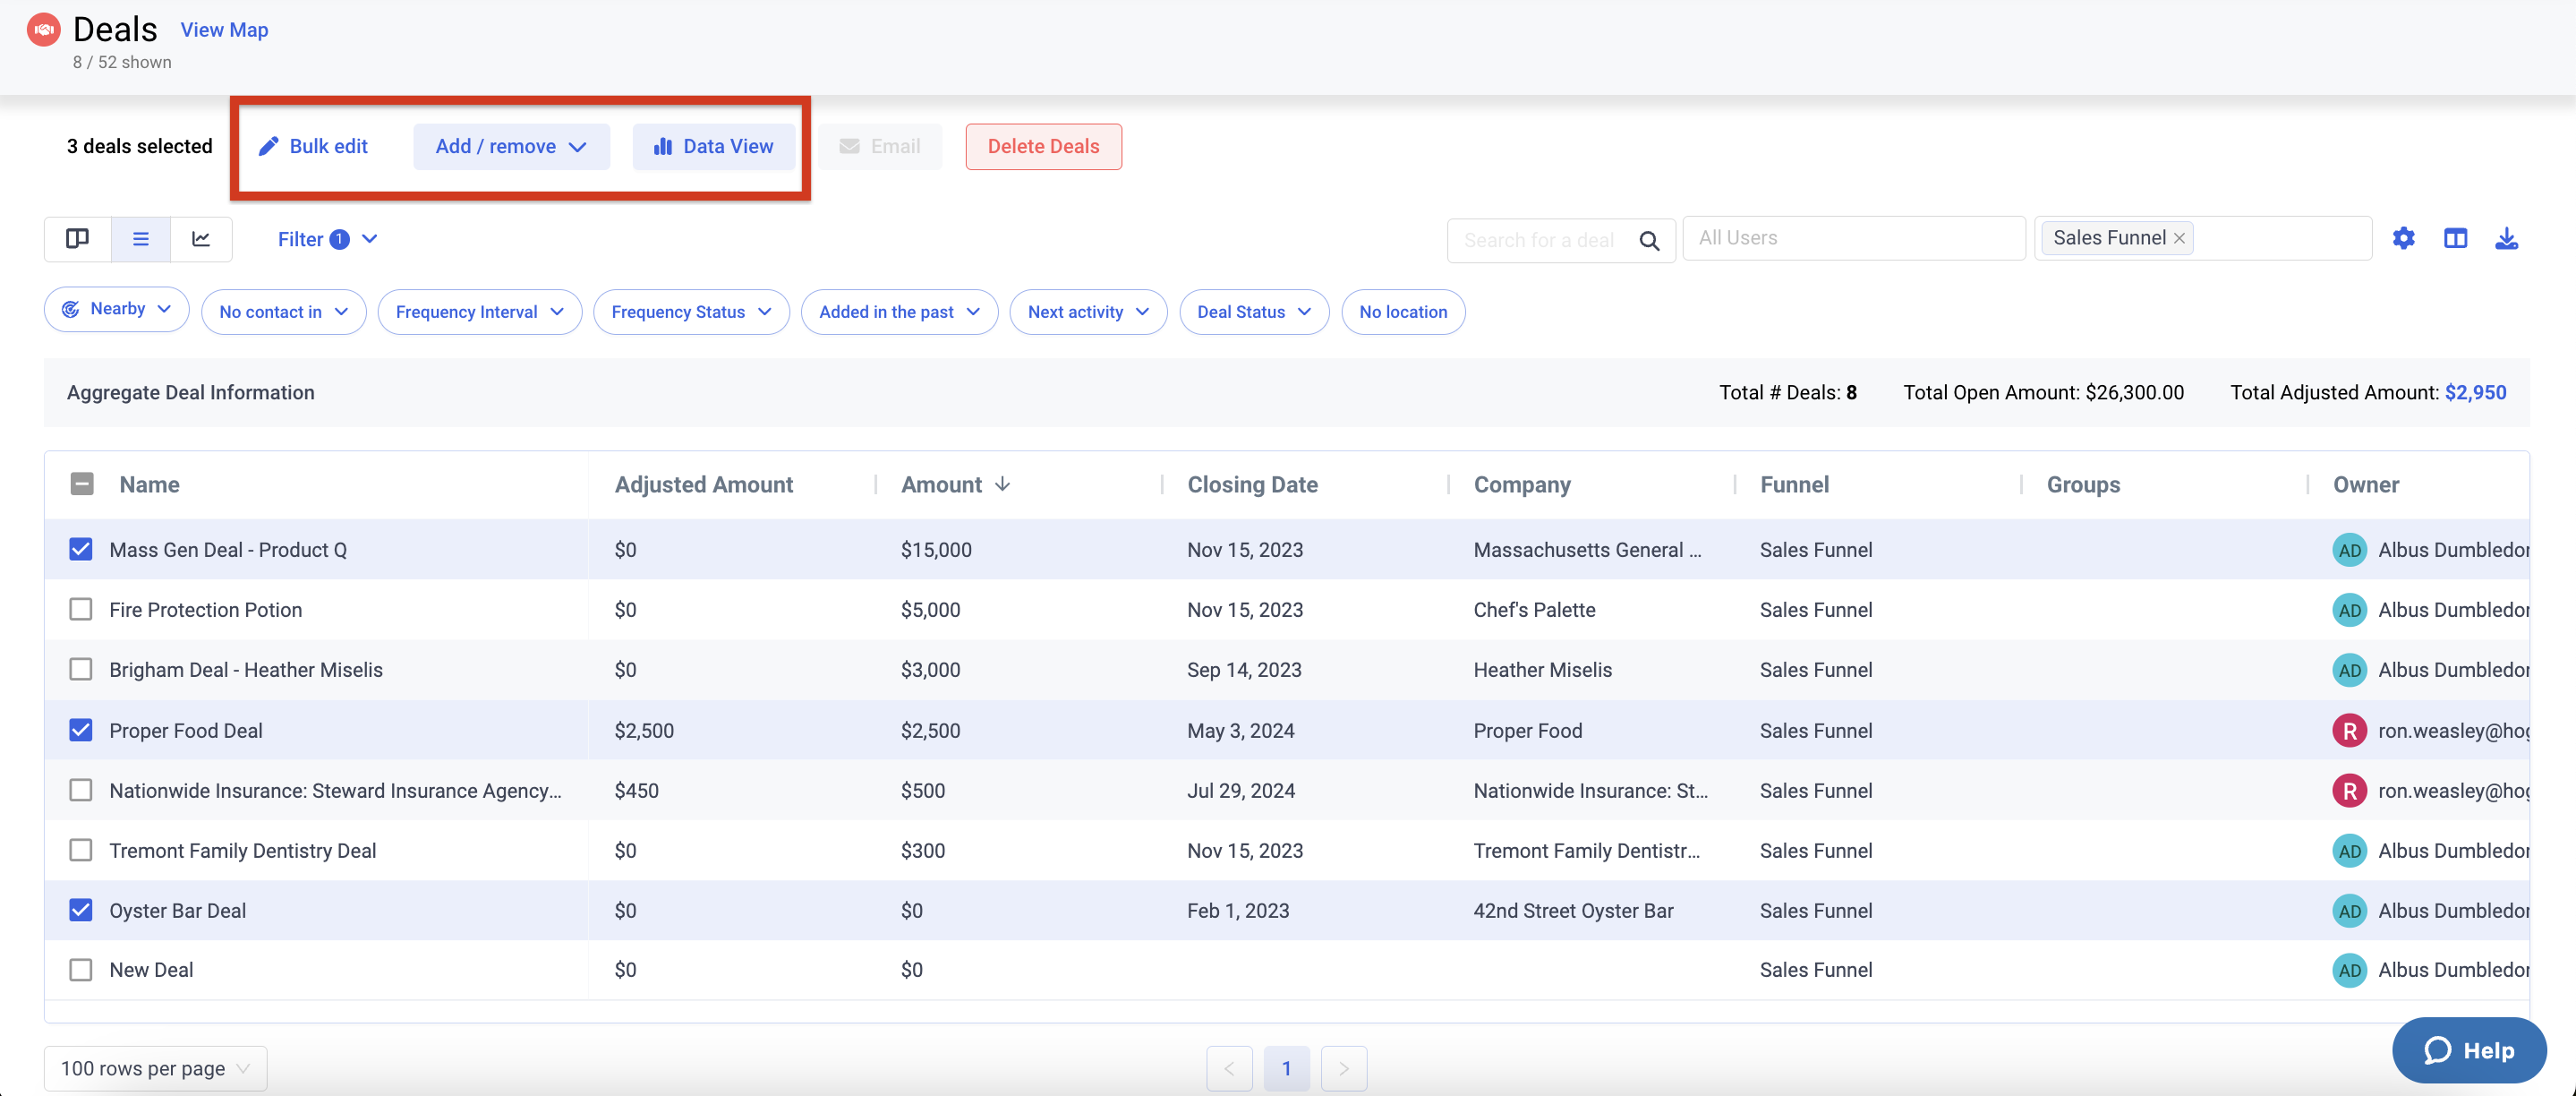The image size is (2576, 1096).
Task: Toggle the select-all header checkbox
Action: point(82,484)
